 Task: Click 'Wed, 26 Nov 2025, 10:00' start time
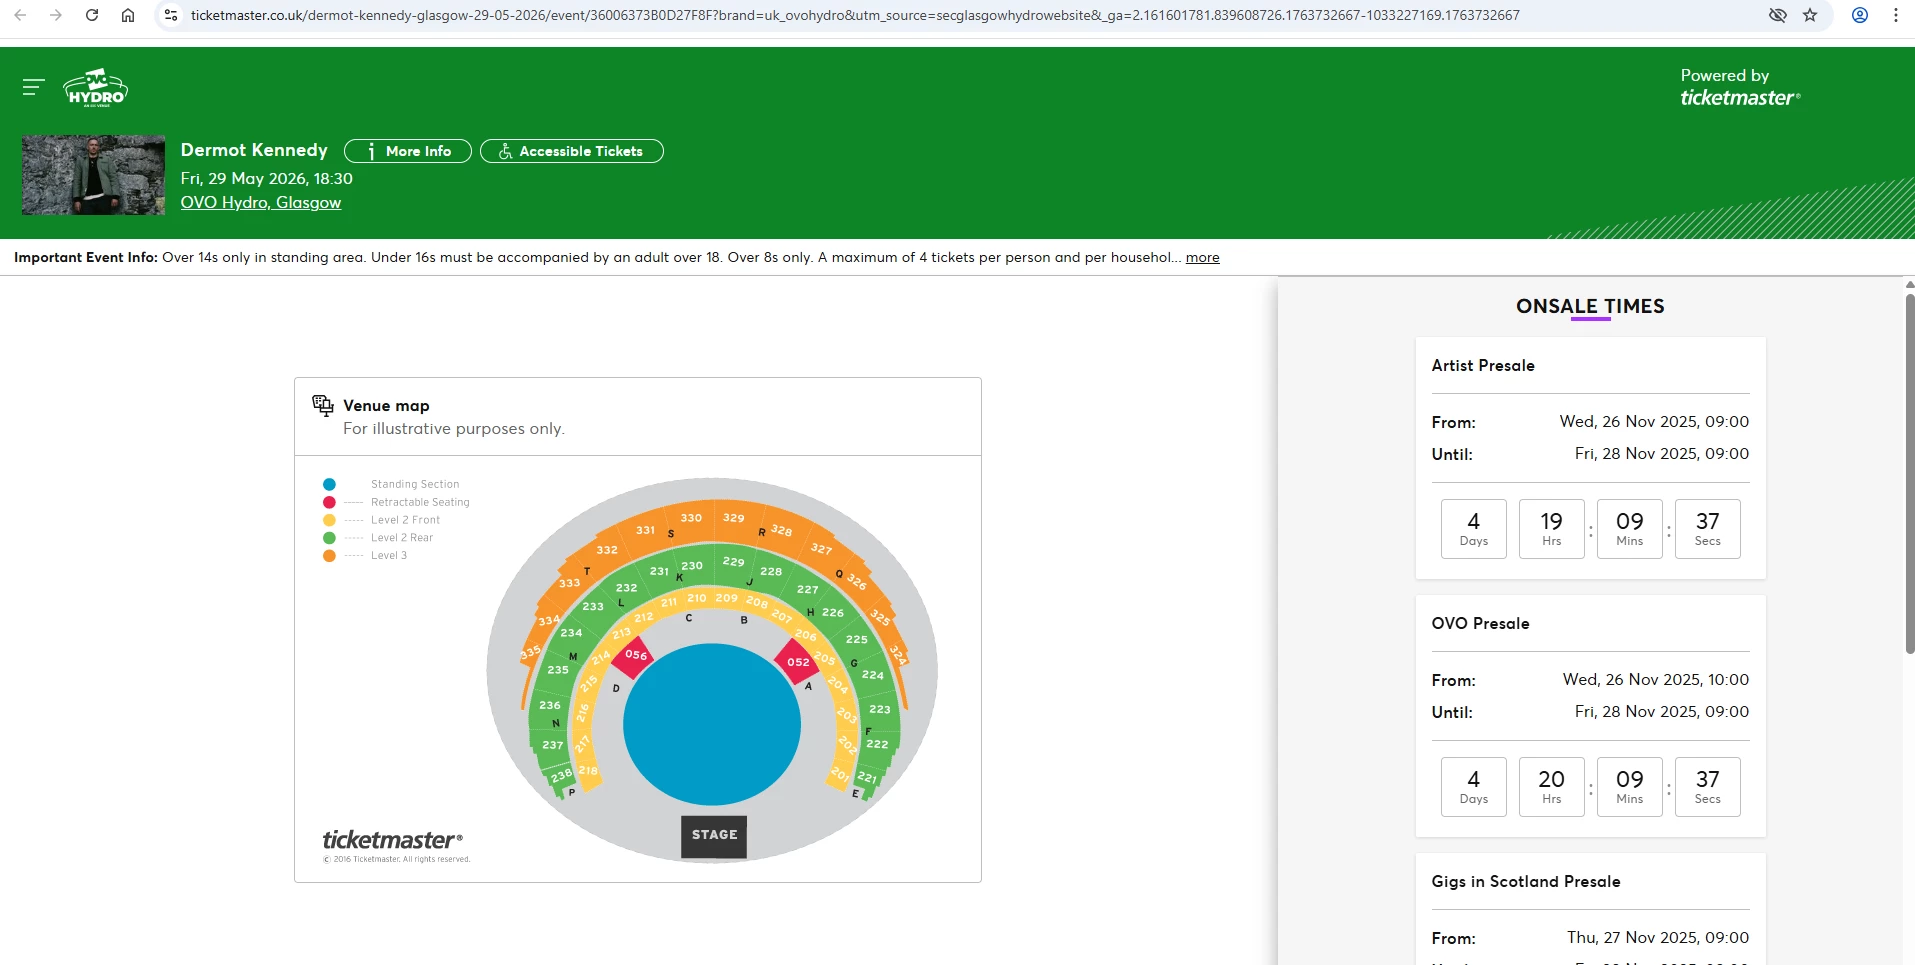[x=1656, y=680]
